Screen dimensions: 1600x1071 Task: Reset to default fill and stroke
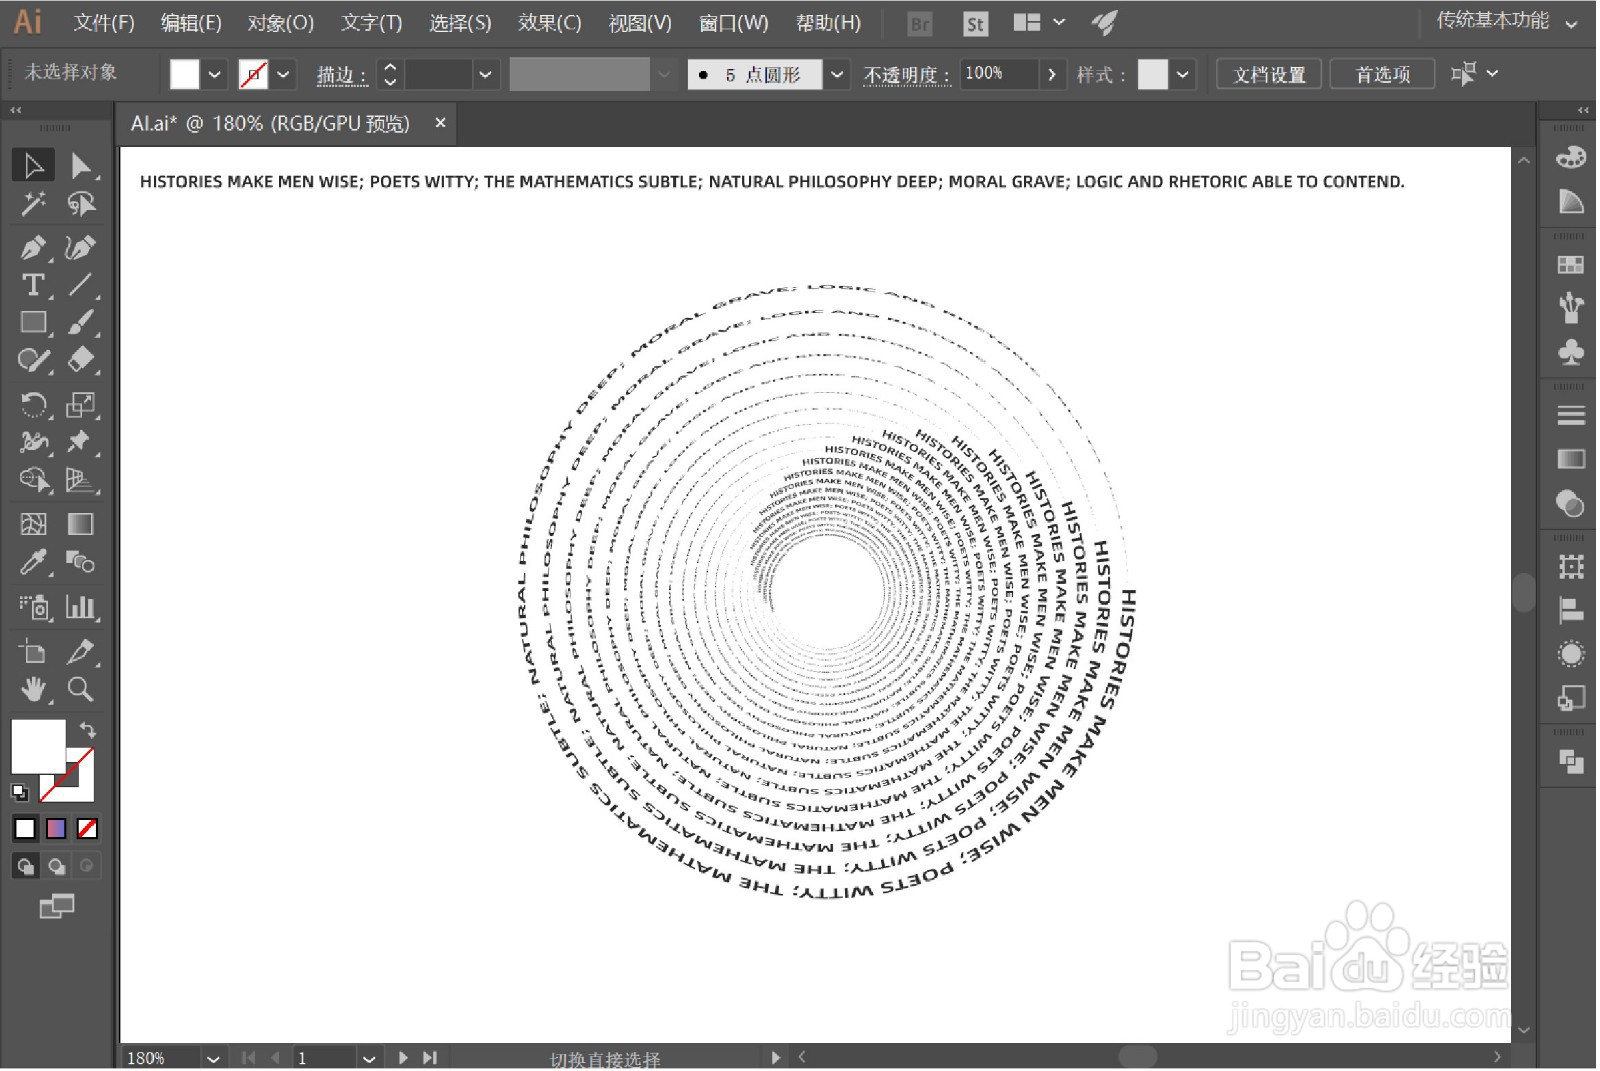click(x=20, y=792)
